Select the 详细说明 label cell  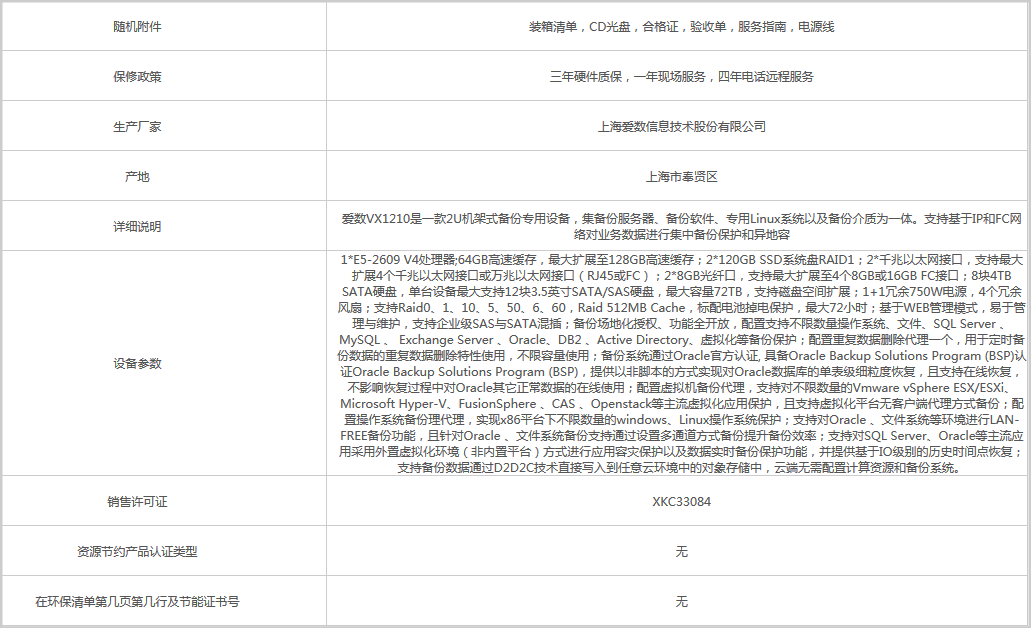(164, 226)
